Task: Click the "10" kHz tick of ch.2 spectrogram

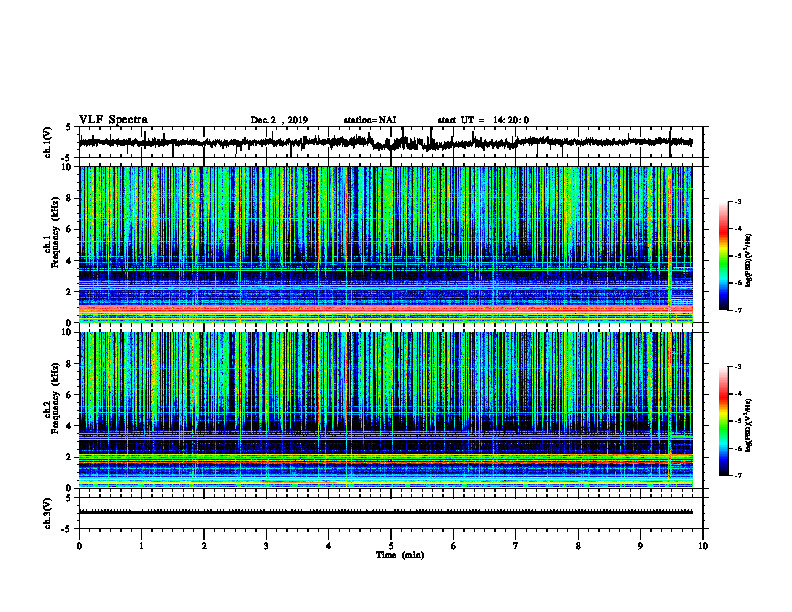Action: point(69,332)
